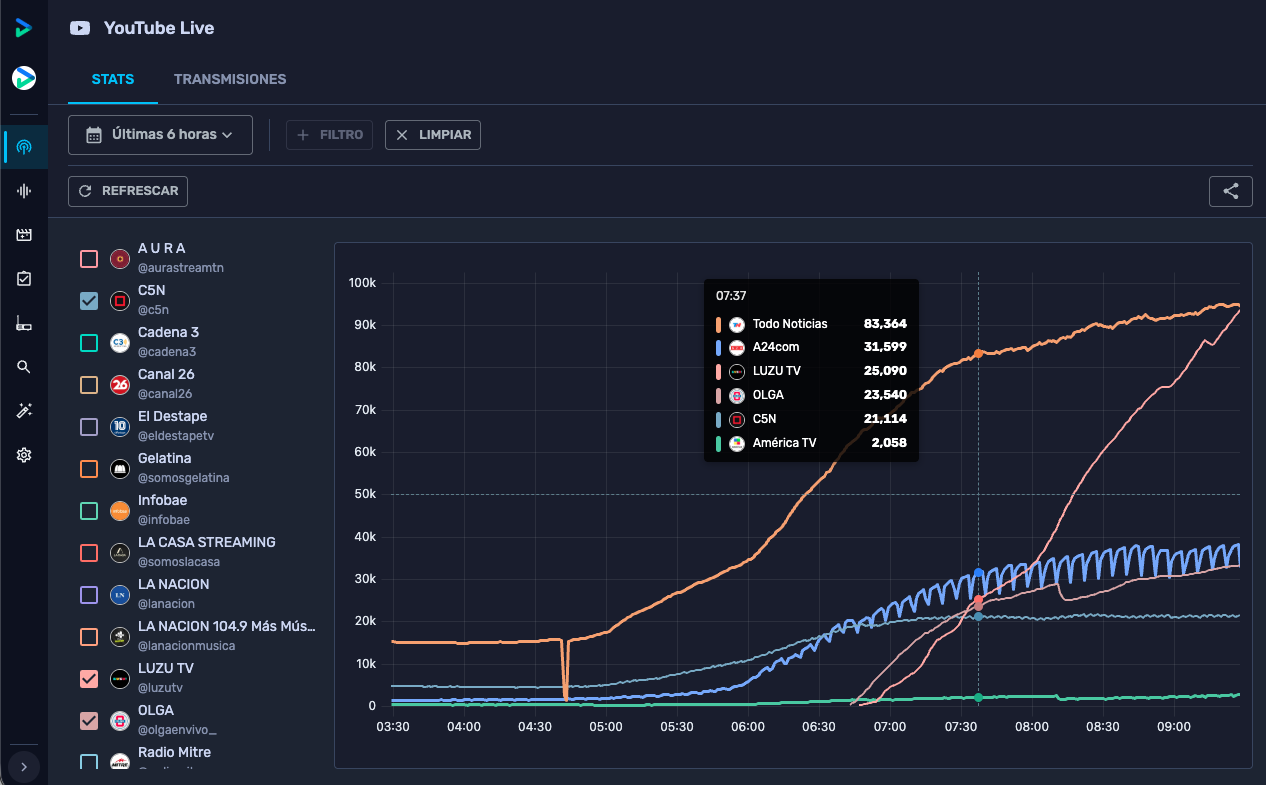Click the YouTube logo icon in header

[x=80, y=28]
